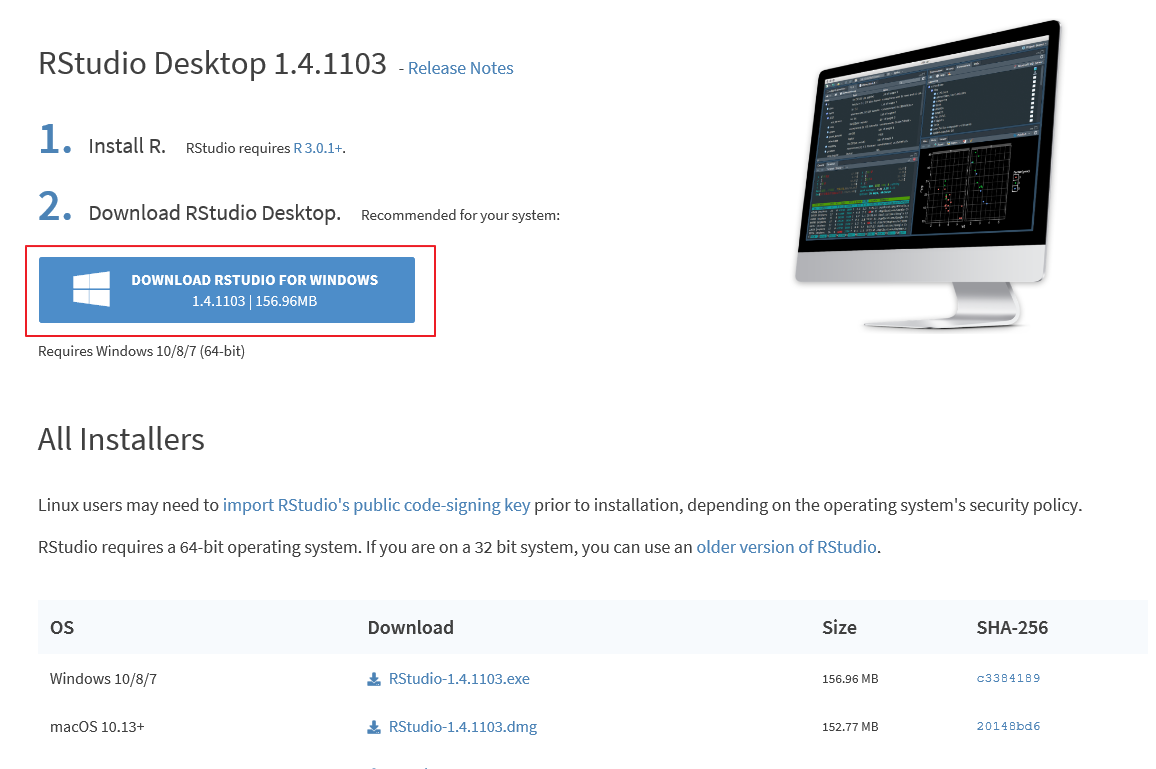Viewport: 1156px width, 769px height.
Task: Click 'Download RStudio Desktop.' step text
Action: click(215, 213)
